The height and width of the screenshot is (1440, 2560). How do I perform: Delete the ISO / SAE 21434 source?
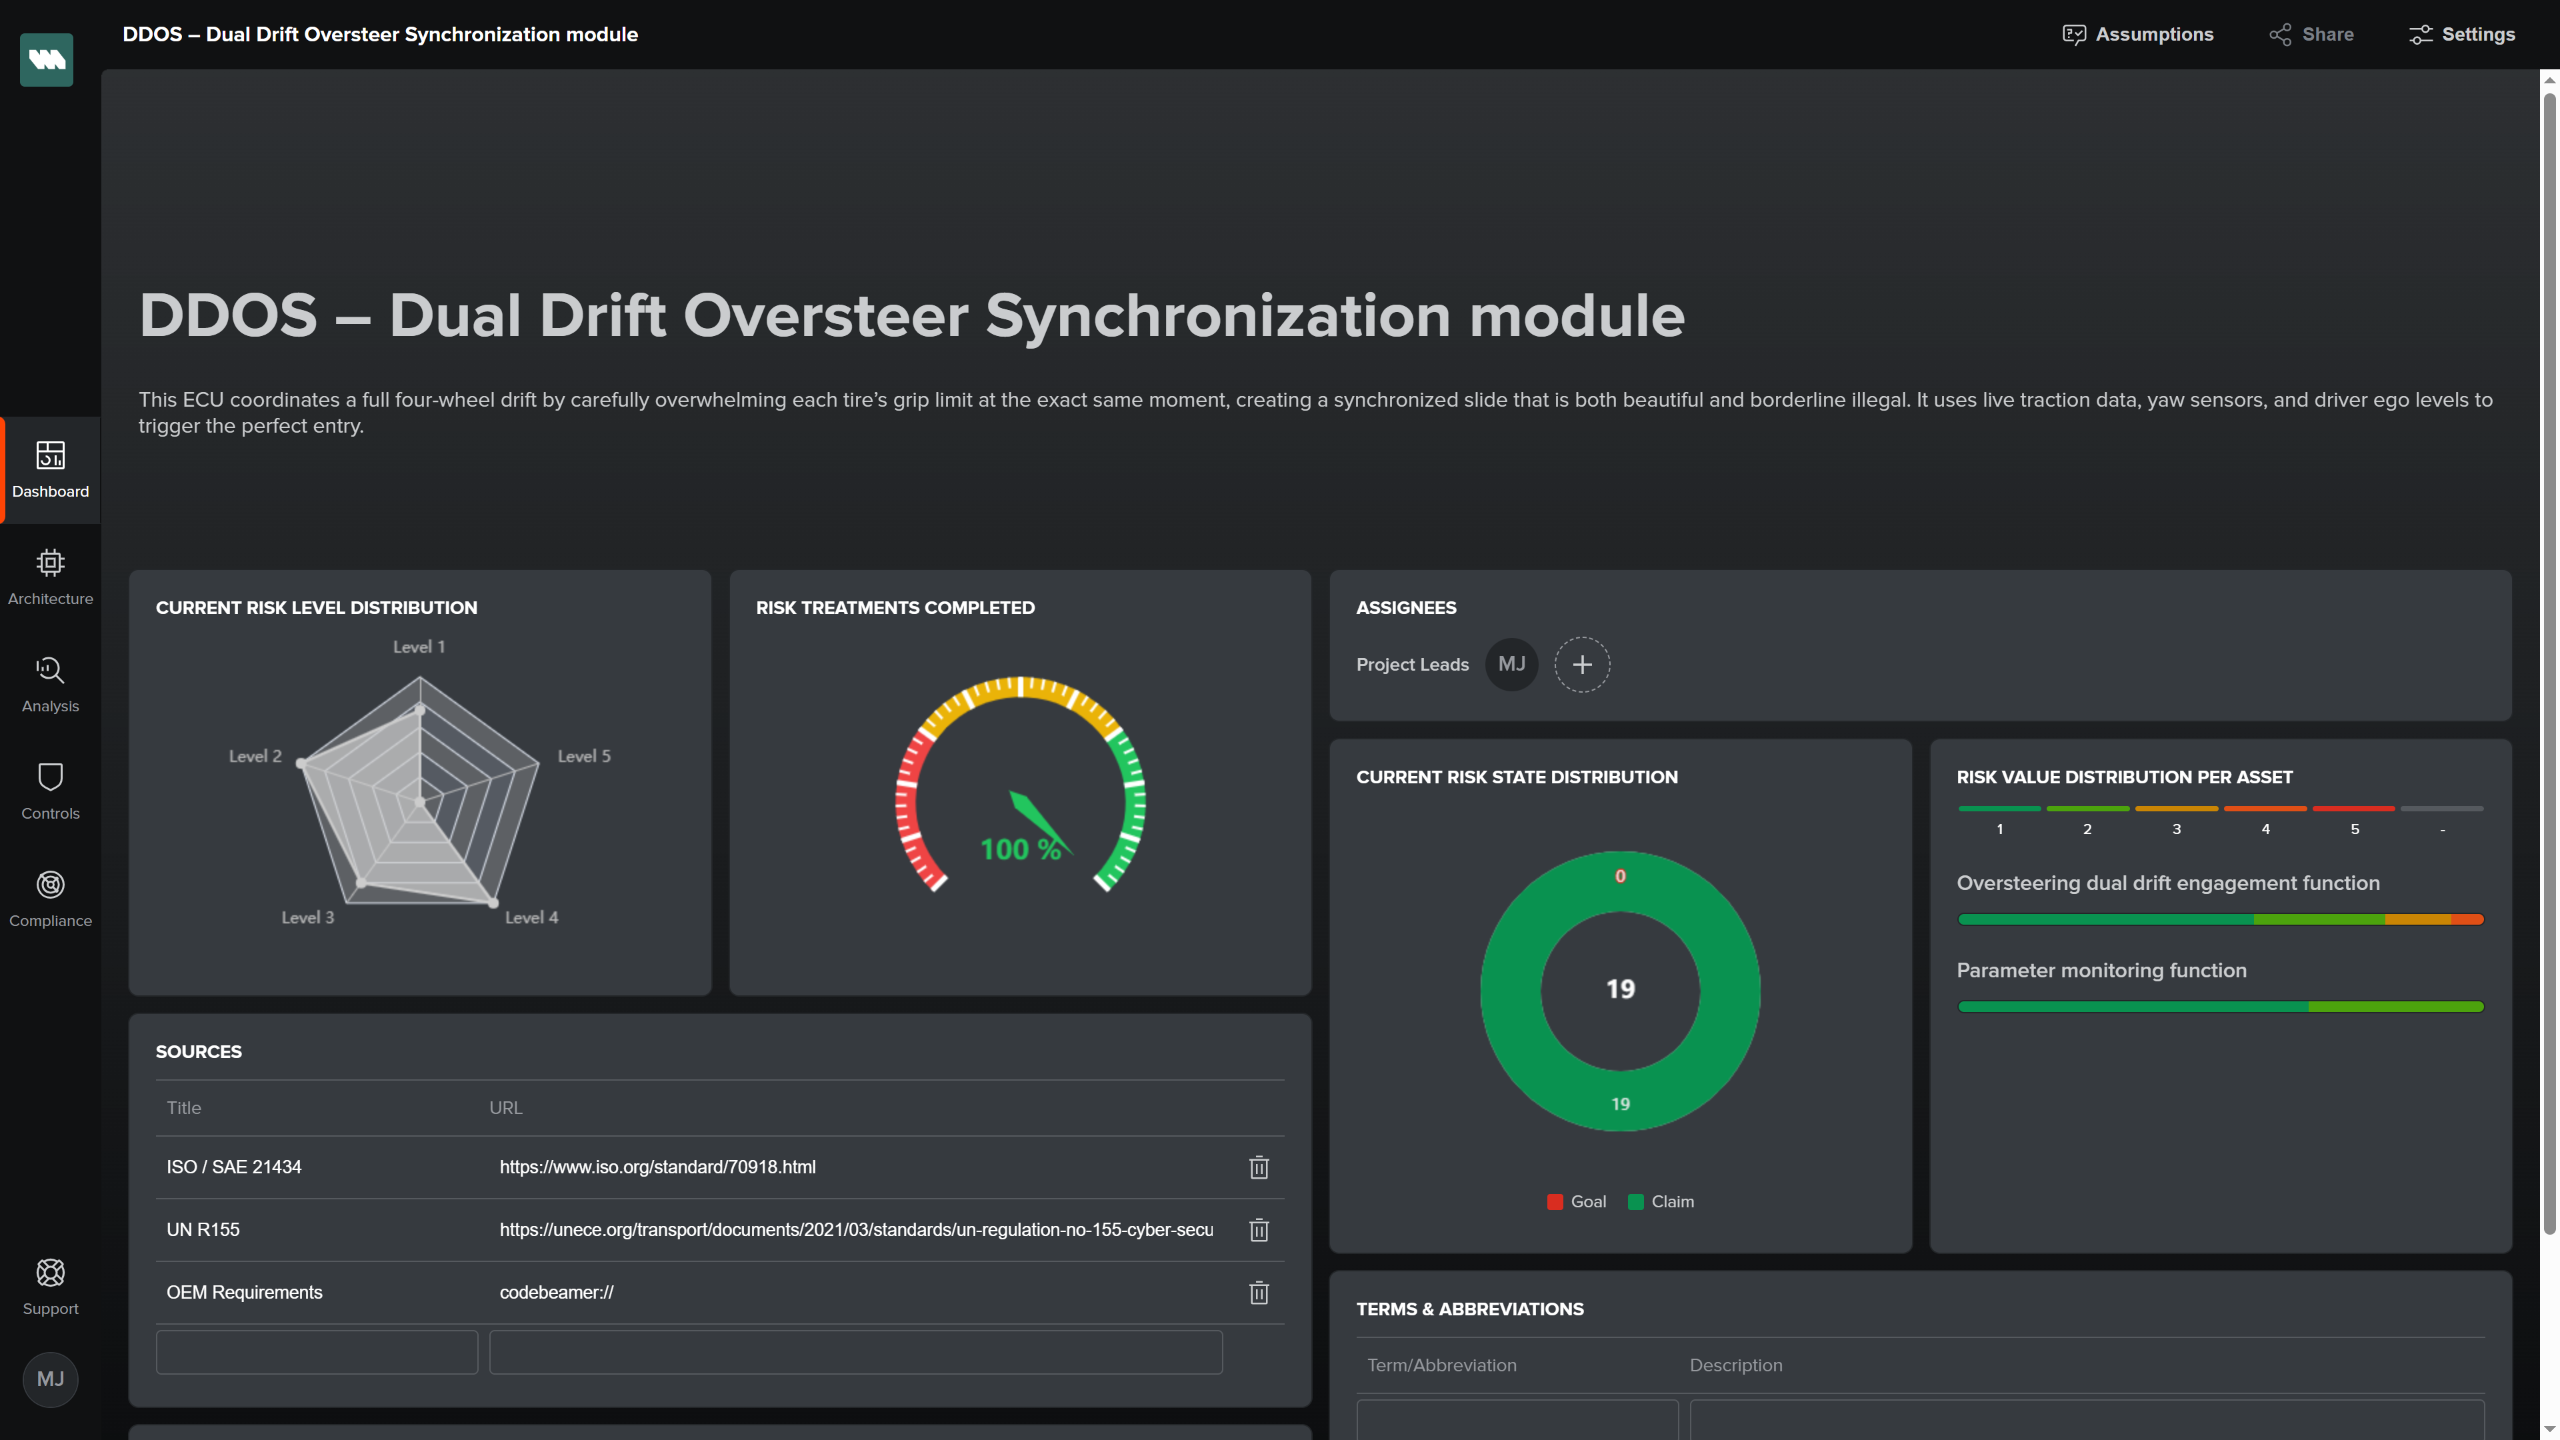pos(1259,1167)
